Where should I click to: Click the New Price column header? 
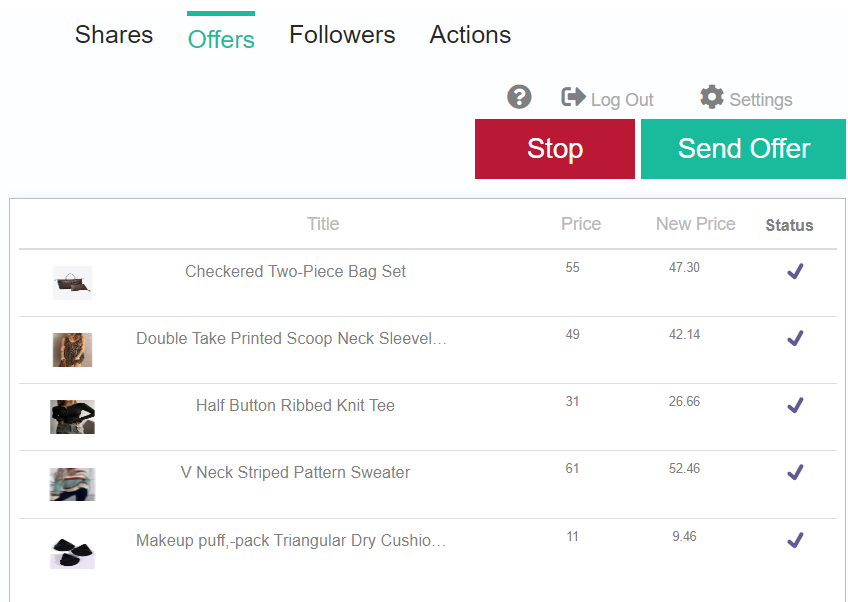click(x=695, y=224)
